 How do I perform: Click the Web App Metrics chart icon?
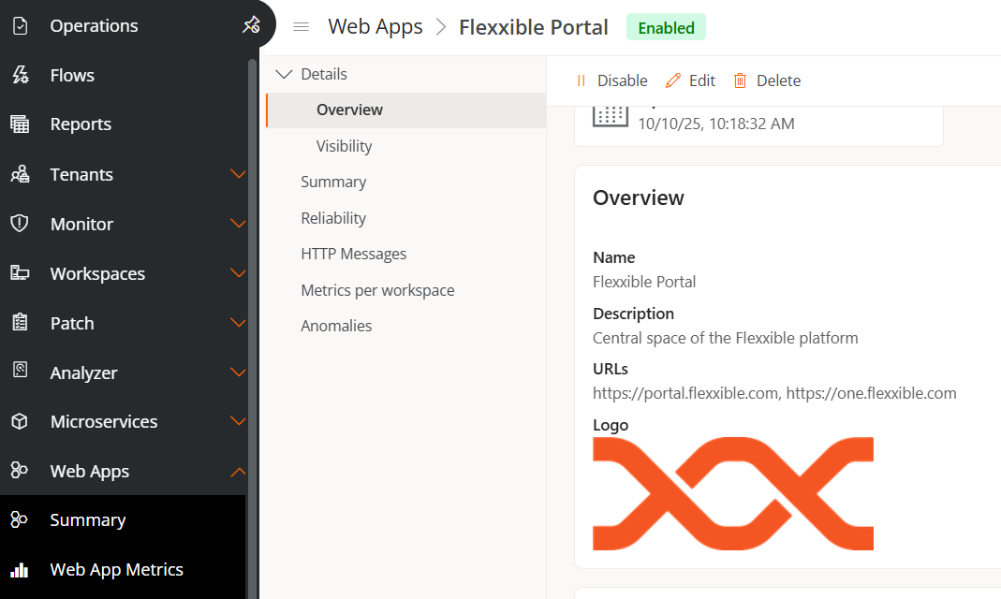(x=20, y=569)
